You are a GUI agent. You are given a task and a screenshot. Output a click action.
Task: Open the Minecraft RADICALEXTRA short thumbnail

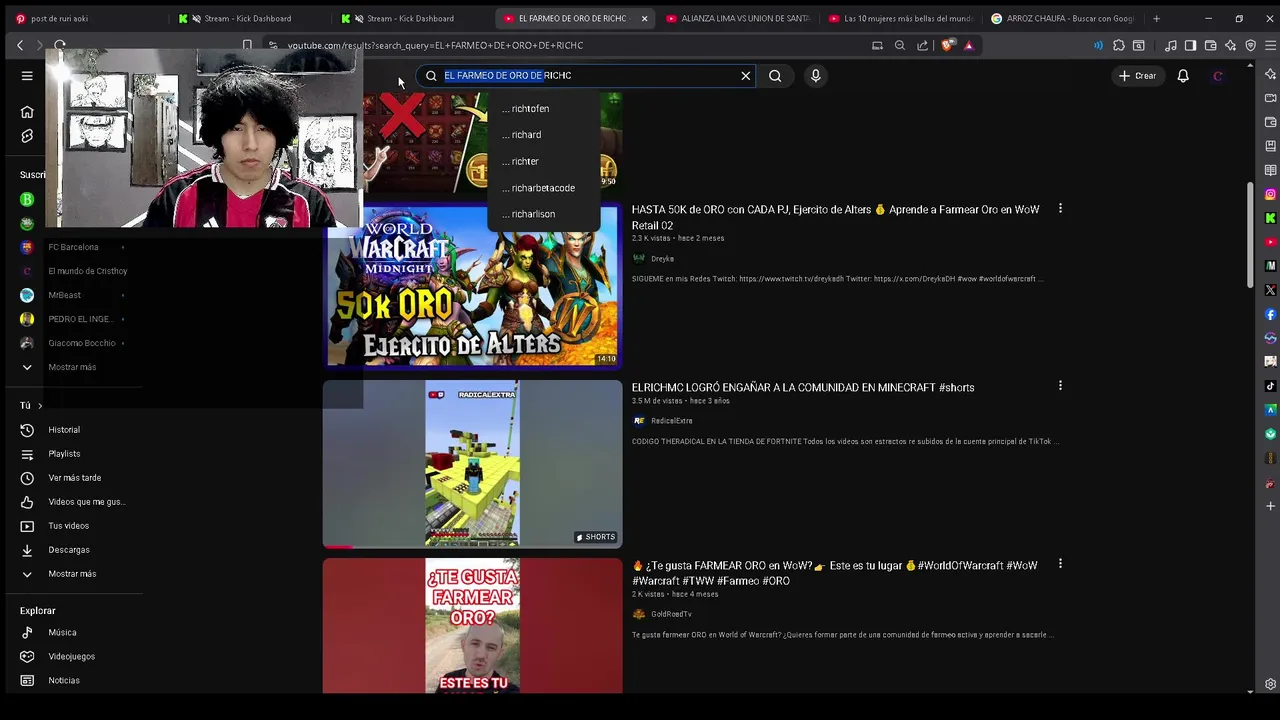tap(472, 463)
